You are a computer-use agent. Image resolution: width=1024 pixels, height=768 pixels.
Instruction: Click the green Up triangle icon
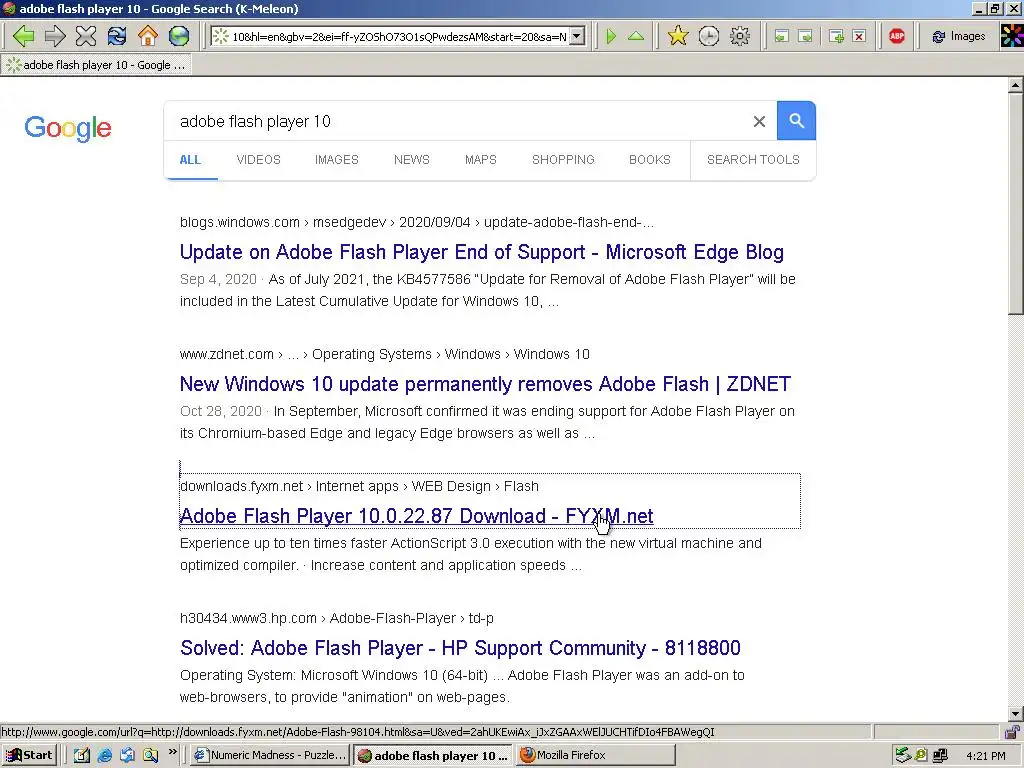click(x=635, y=36)
